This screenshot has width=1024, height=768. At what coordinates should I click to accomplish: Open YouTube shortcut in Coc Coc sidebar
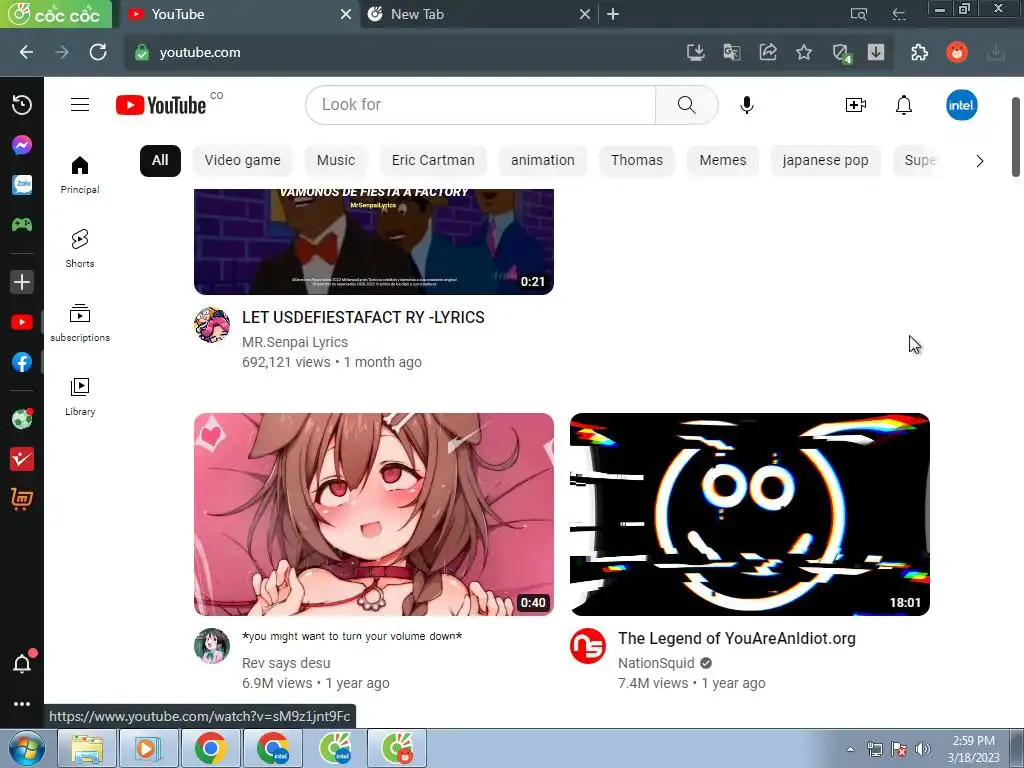[x=22, y=322]
